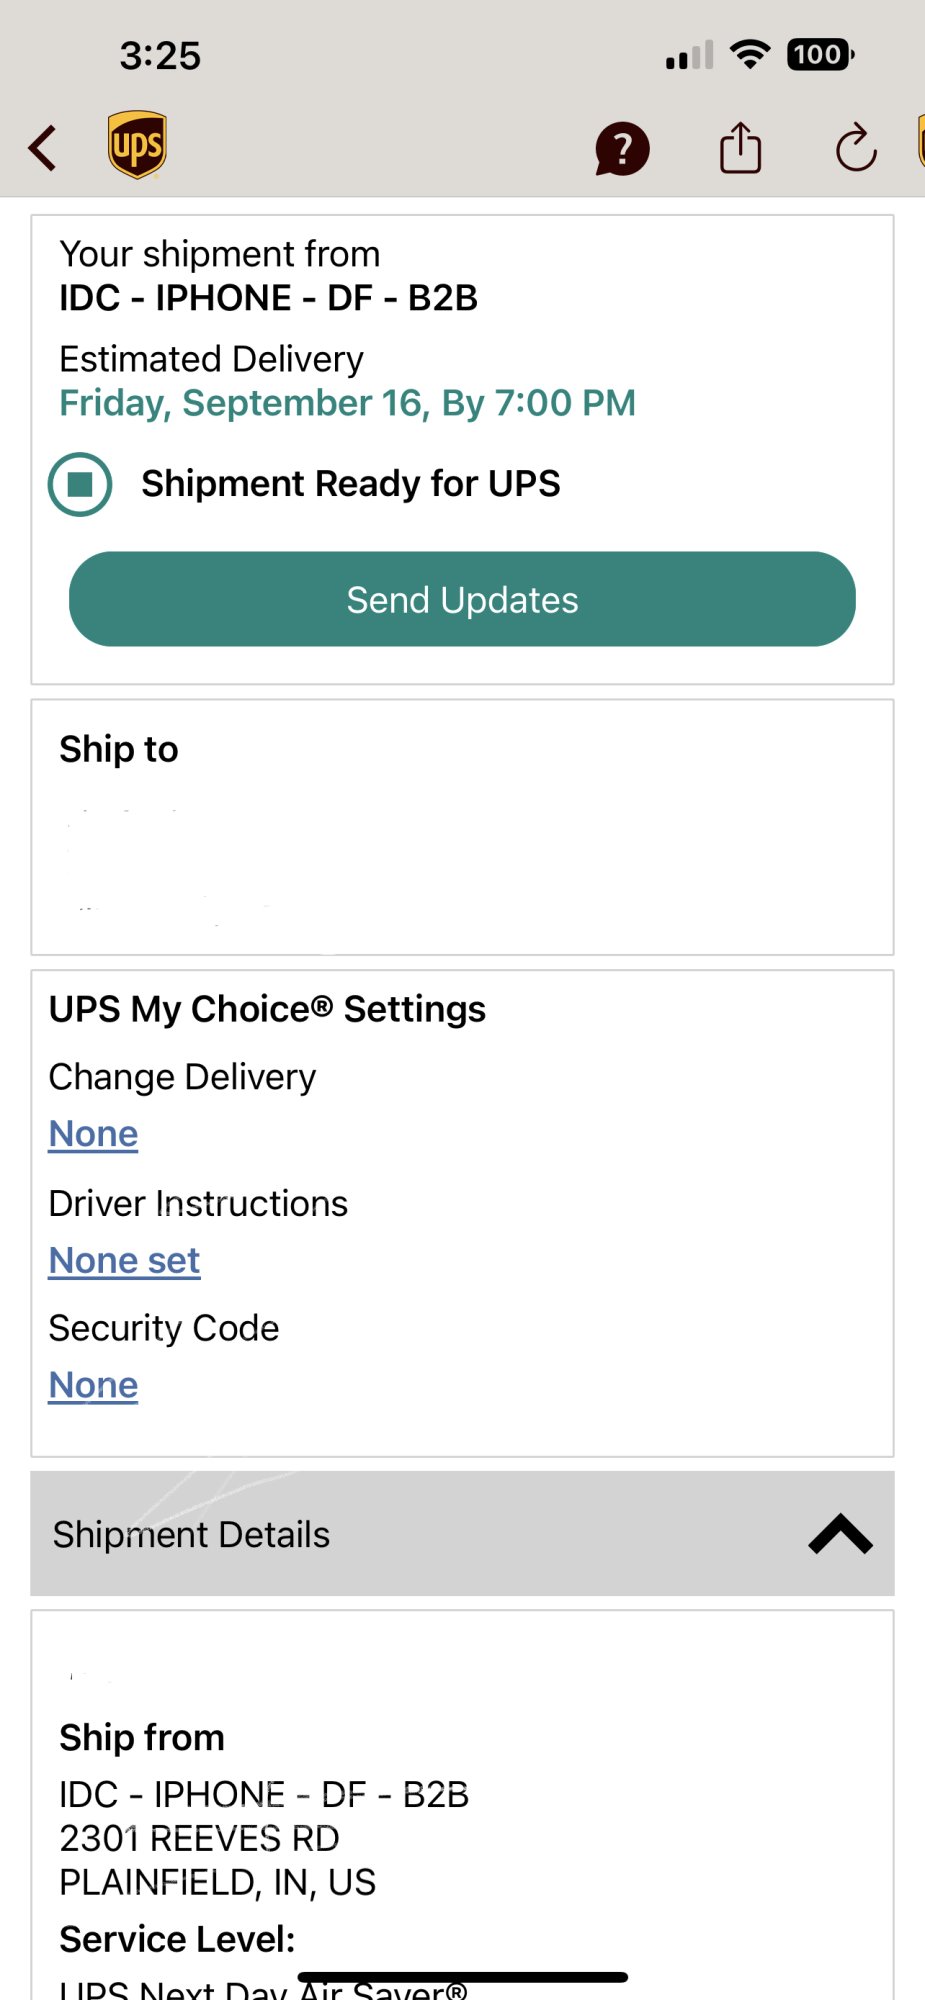
Task: Tap the Ship to heading
Action: [119, 749]
